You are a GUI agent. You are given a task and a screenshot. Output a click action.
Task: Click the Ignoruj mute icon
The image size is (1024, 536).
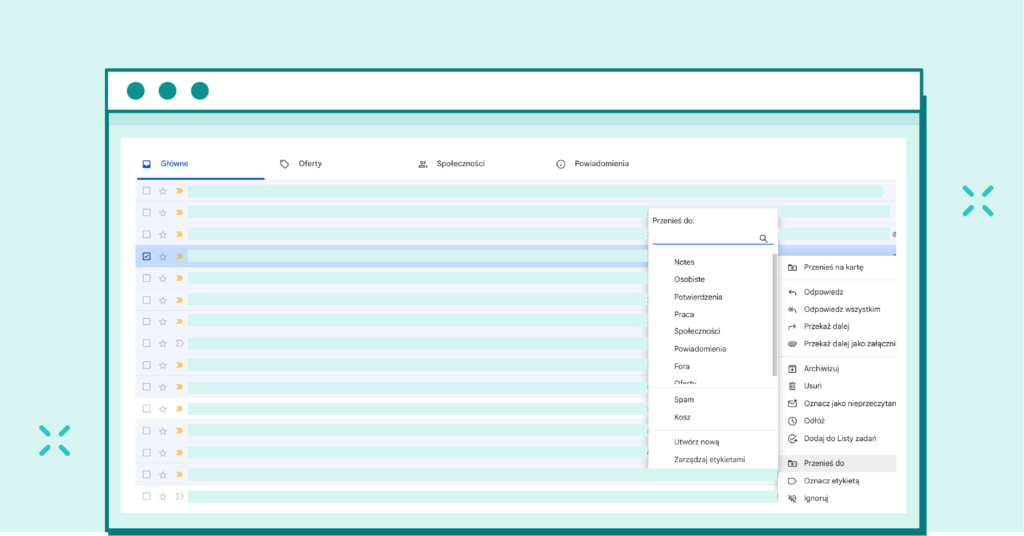pyautogui.click(x=792, y=498)
